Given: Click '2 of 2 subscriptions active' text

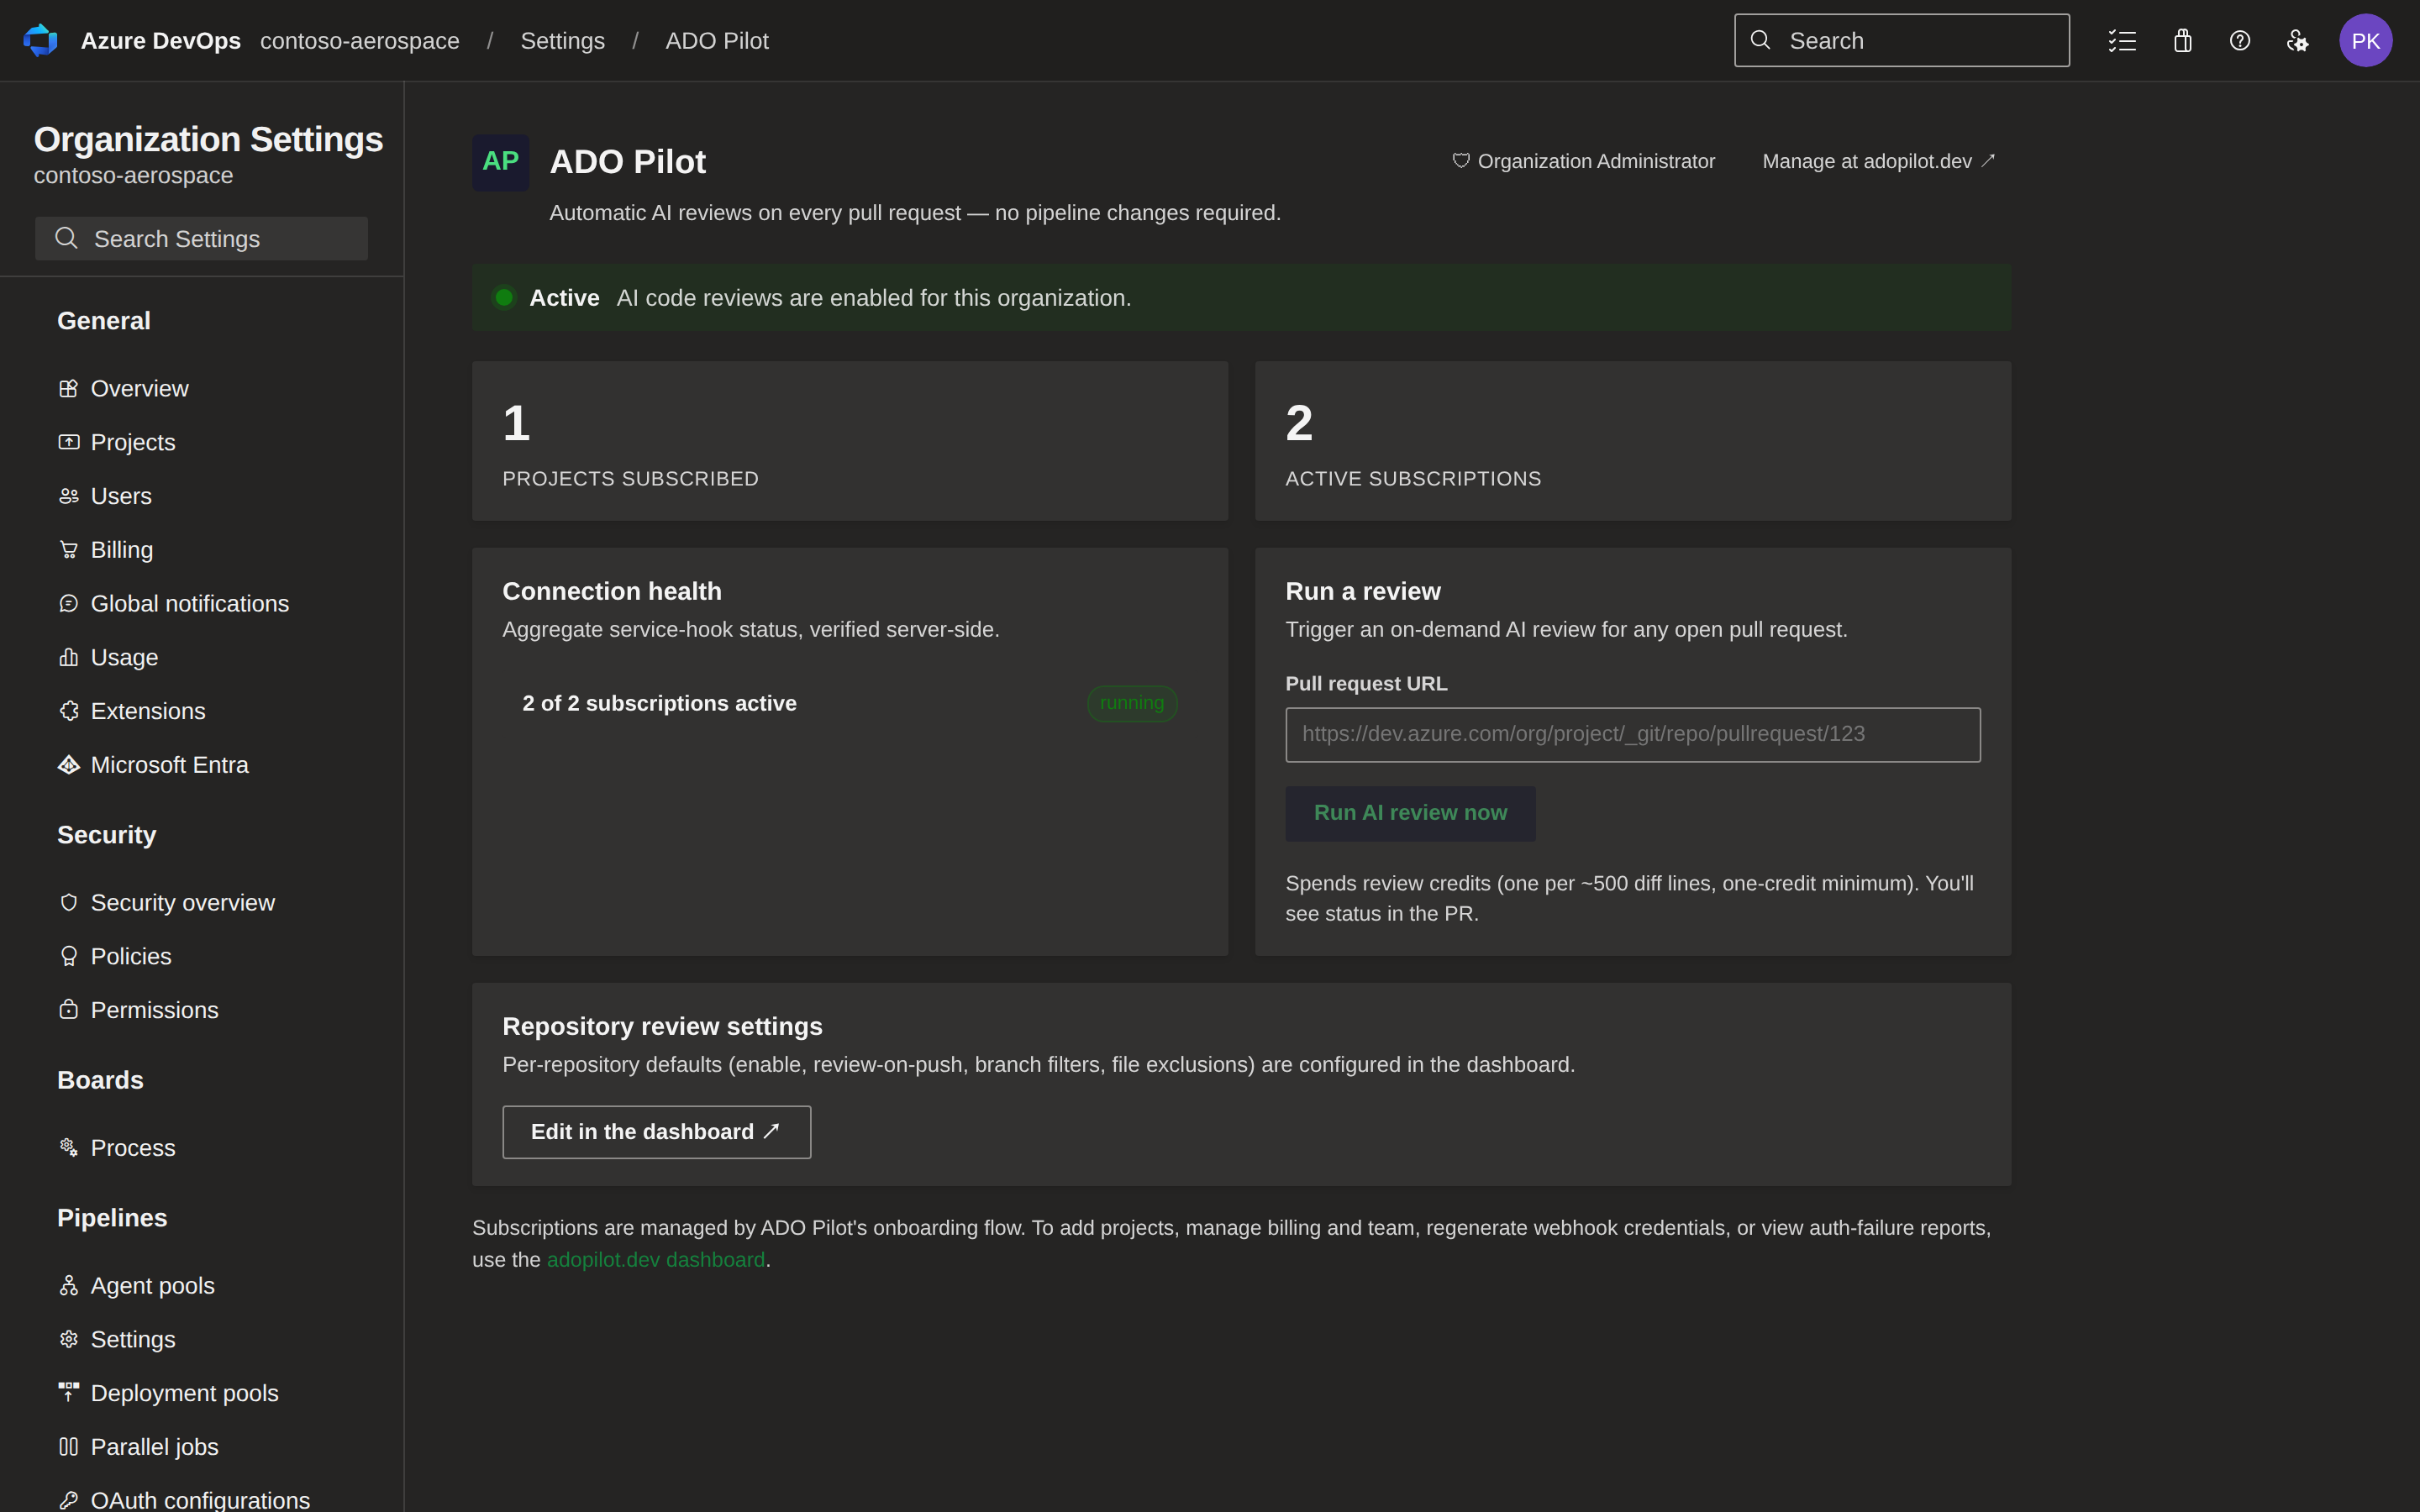Looking at the screenshot, I should click(x=659, y=703).
